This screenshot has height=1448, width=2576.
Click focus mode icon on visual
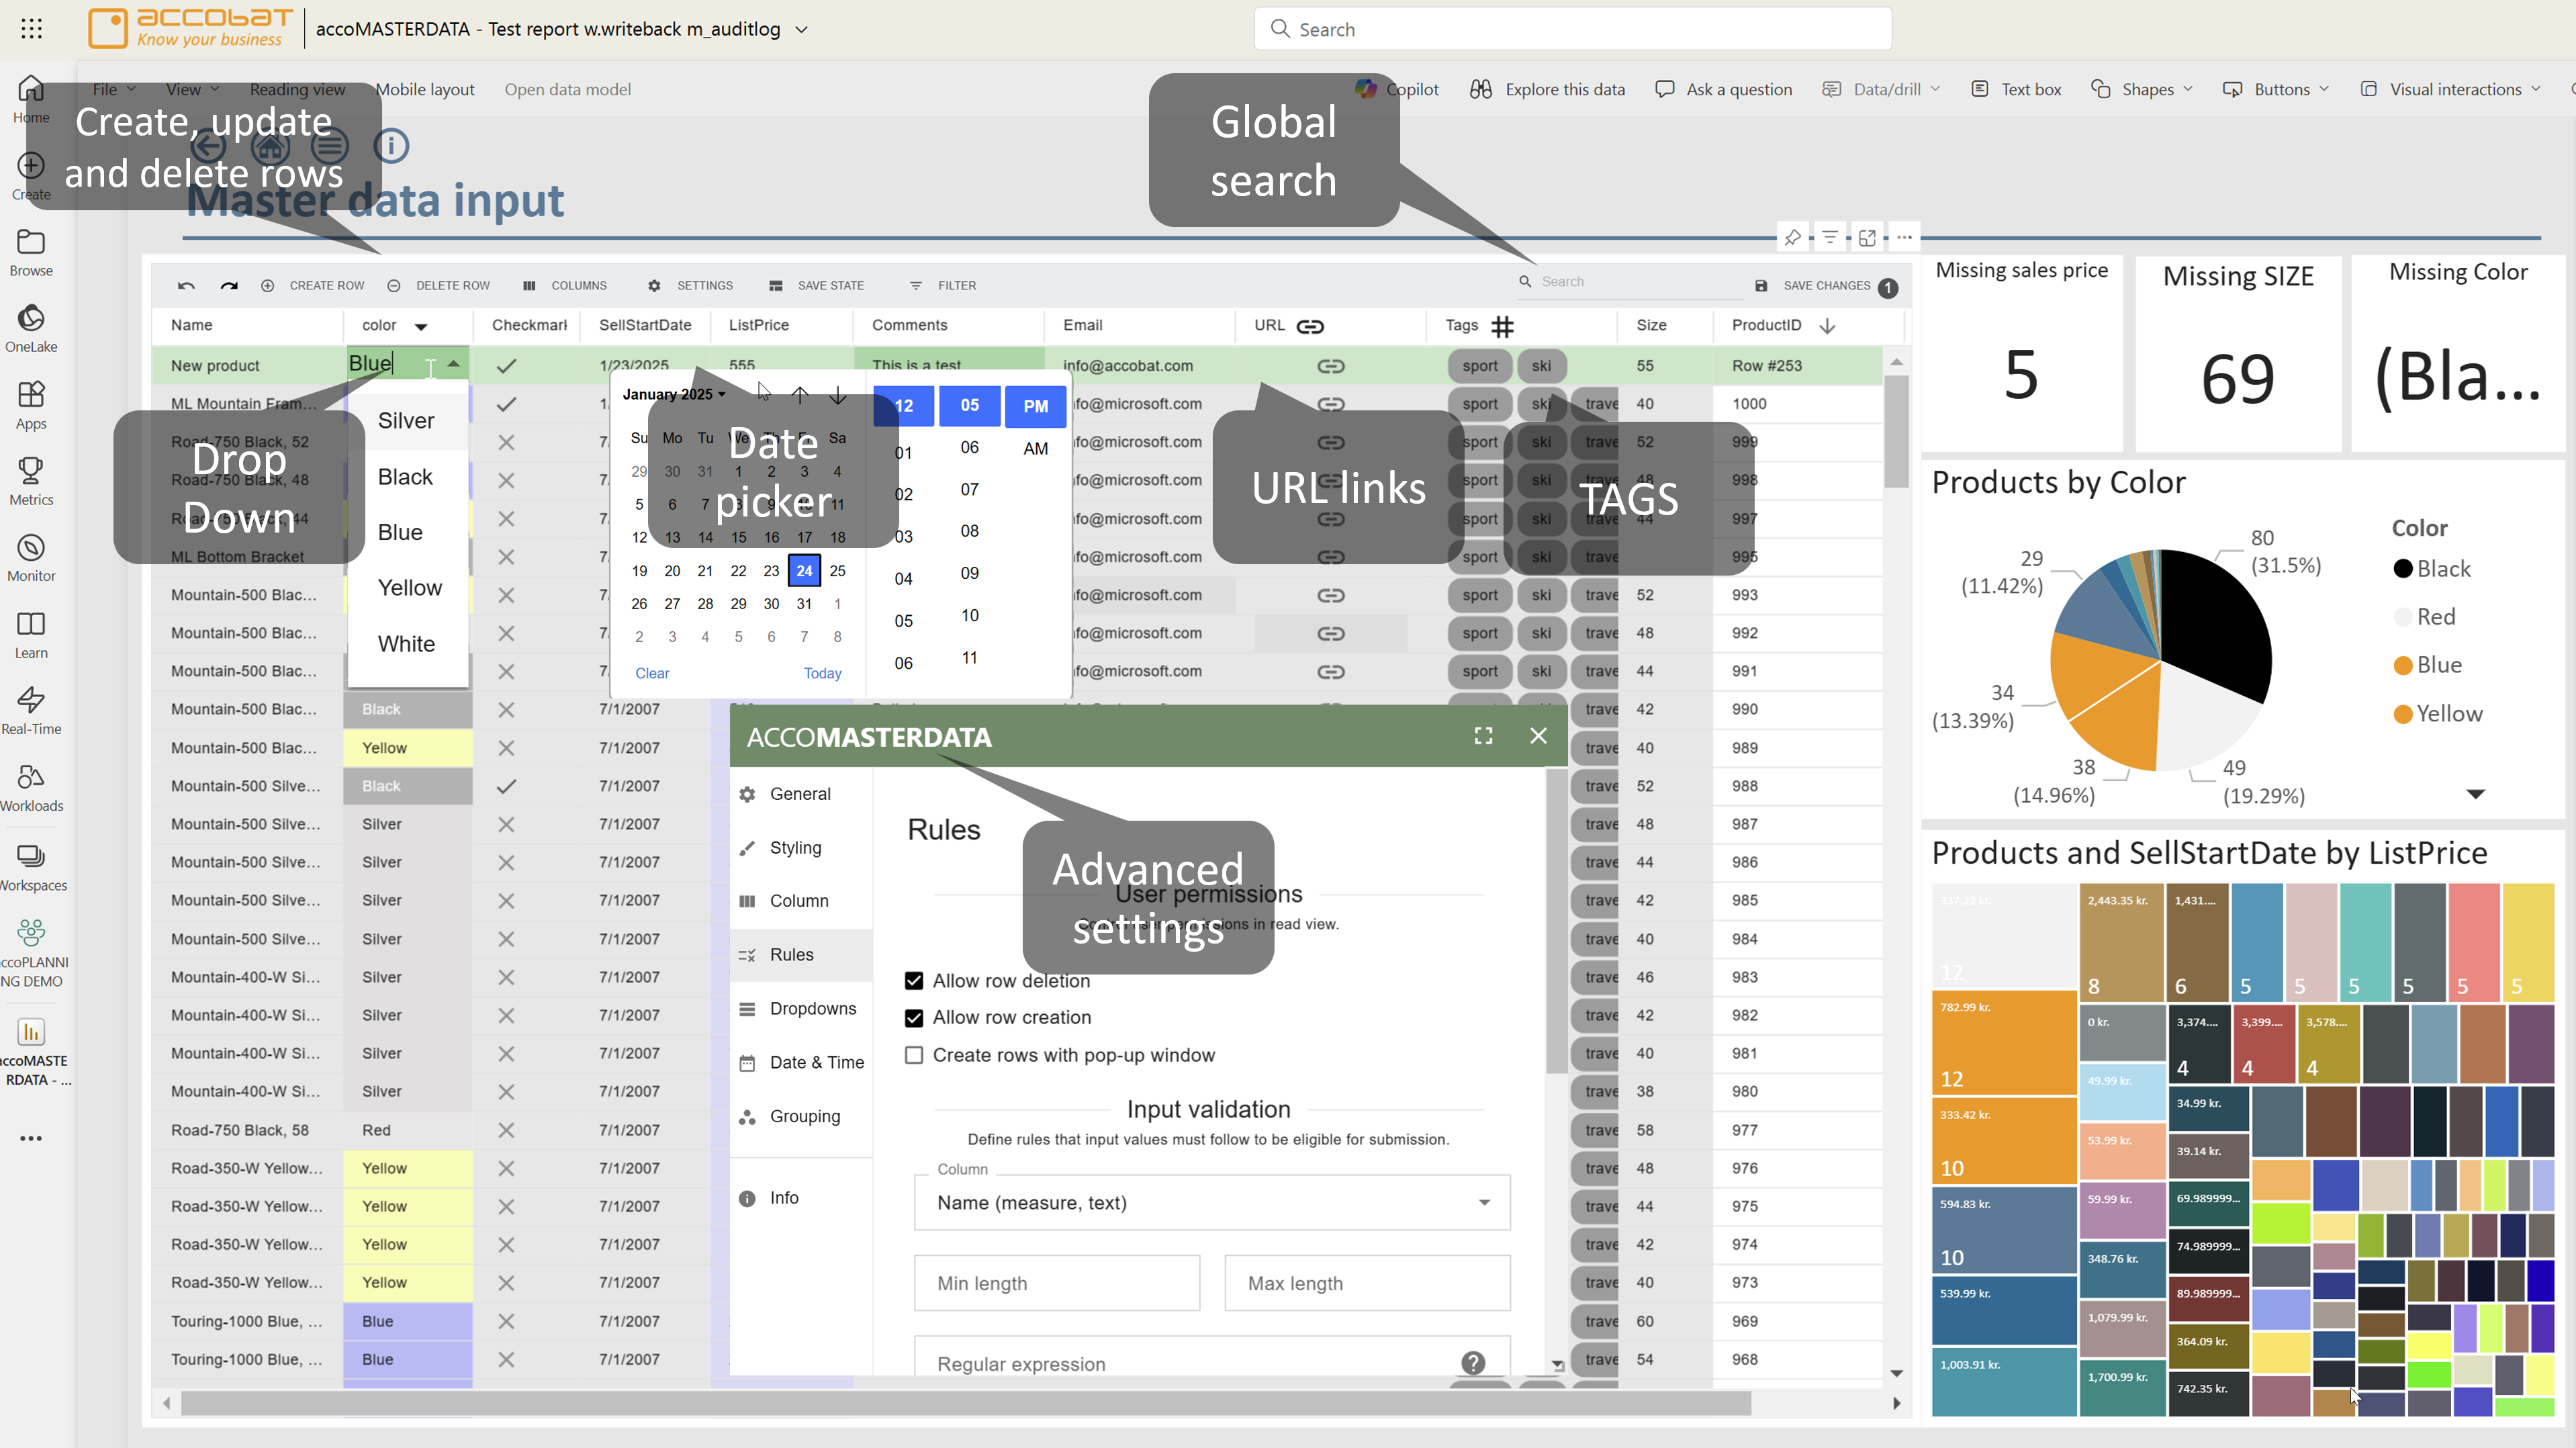1867,238
